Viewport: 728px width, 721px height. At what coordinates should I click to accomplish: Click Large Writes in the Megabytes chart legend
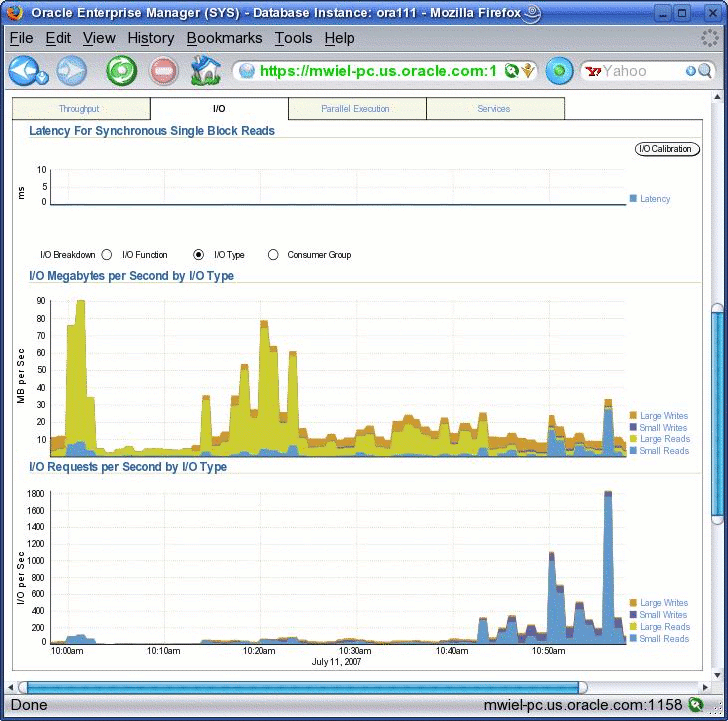[x=664, y=416]
